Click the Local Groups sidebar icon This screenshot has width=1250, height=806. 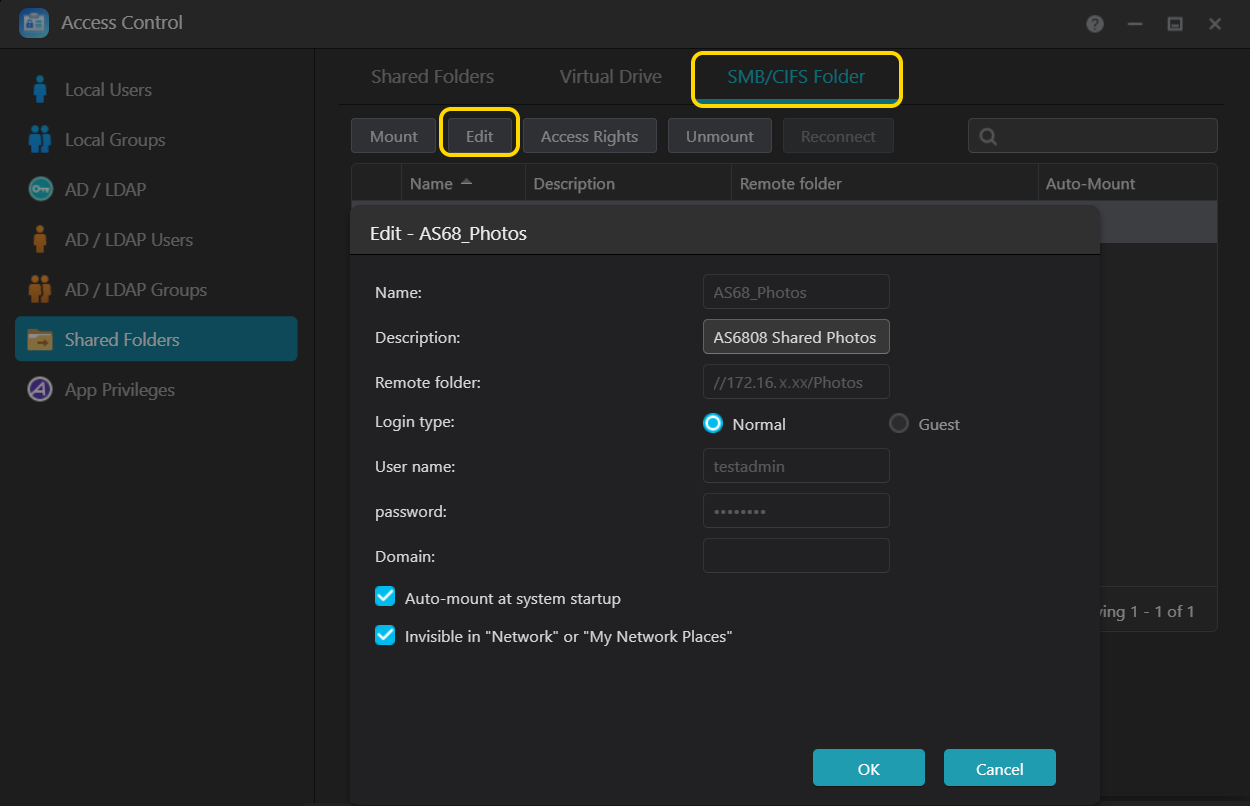click(x=40, y=140)
